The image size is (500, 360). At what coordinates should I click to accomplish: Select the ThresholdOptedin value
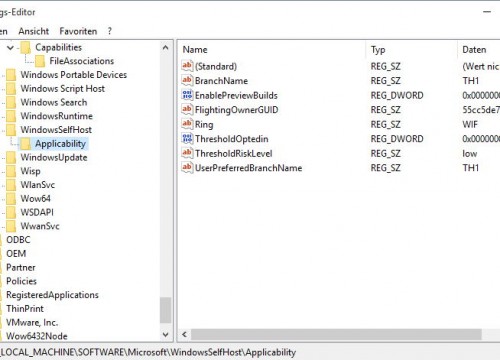pyautogui.click(x=232, y=139)
